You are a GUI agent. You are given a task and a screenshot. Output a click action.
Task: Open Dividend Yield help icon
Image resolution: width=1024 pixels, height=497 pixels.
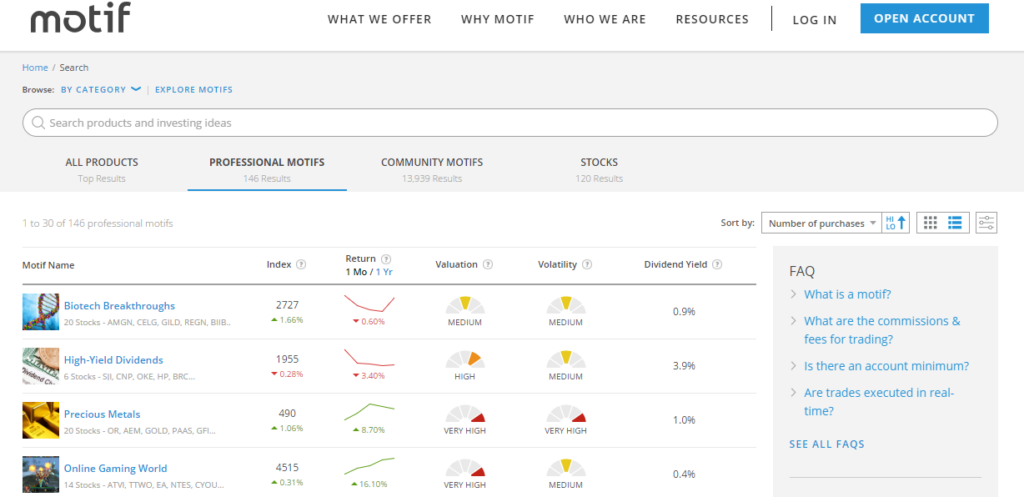tap(717, 265)
